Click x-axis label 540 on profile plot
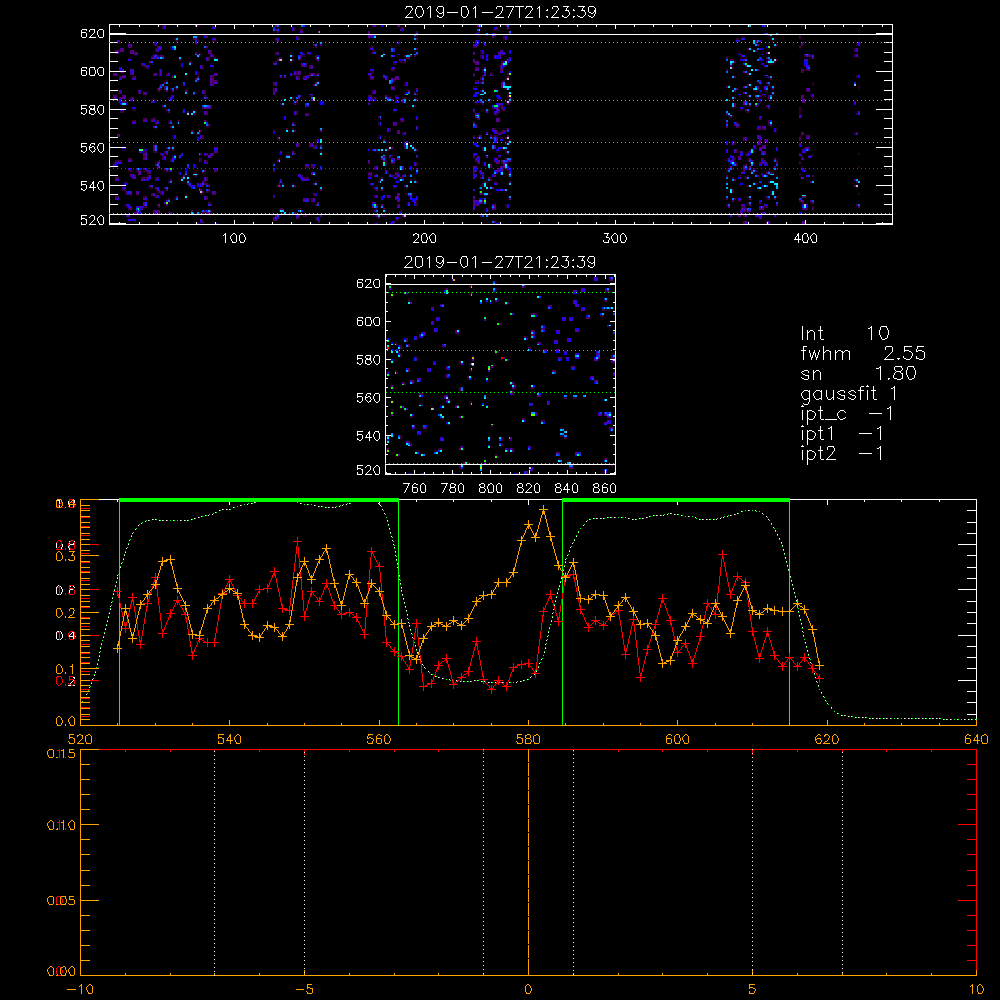This screenshot has height=1000, width=1000. (230, 740)
